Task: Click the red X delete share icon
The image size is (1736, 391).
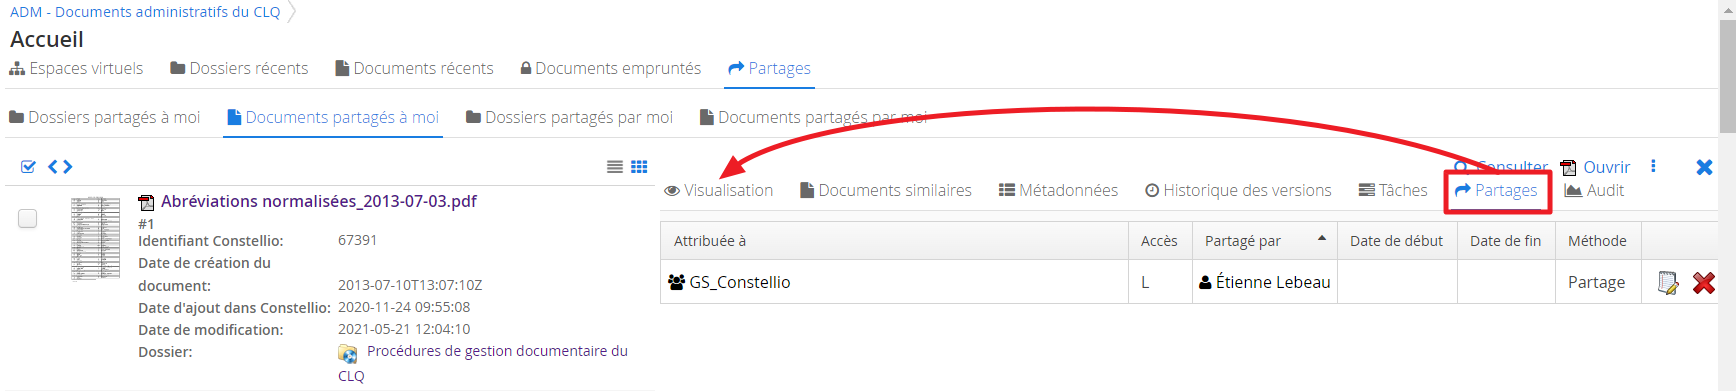Action: [x=1703, y=283]
